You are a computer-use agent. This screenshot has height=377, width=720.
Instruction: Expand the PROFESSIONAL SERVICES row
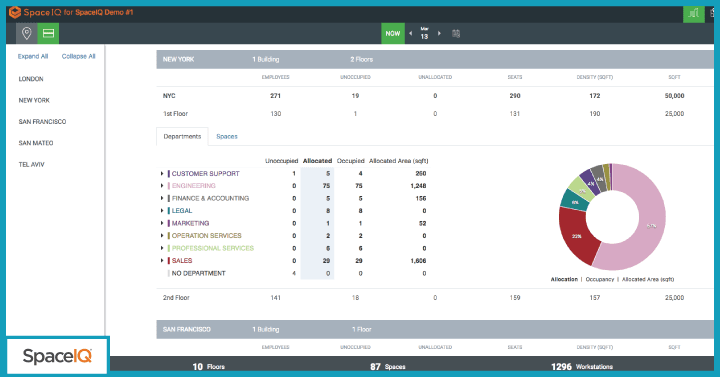coord(162,248)
